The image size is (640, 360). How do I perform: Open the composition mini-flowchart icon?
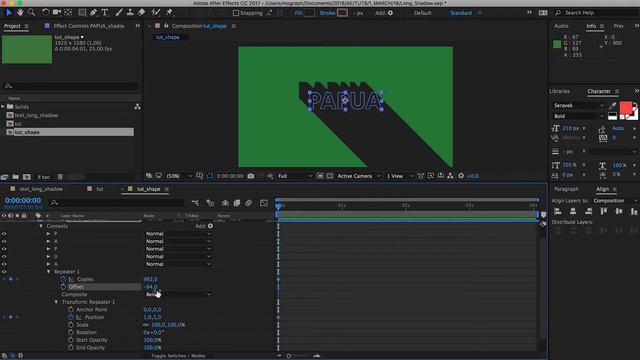195,203
